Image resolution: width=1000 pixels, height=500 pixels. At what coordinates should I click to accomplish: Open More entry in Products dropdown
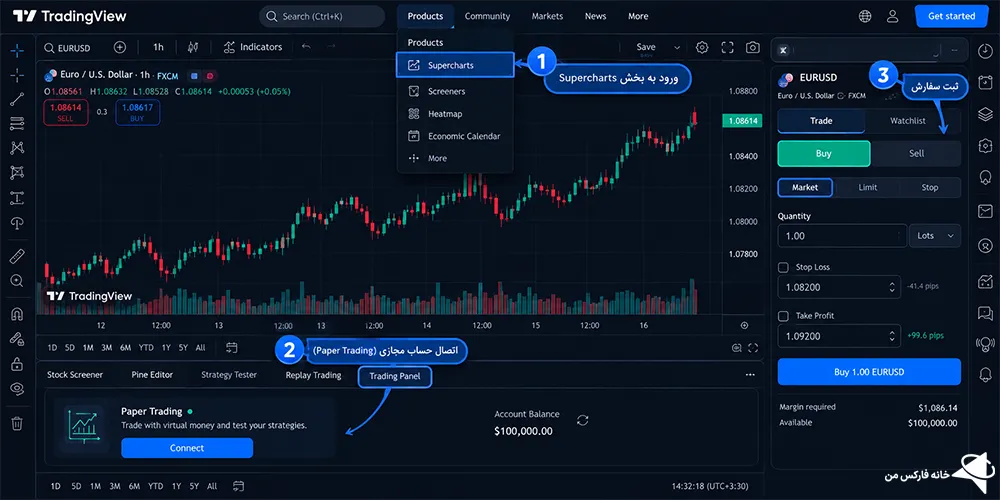pos(454,158)
